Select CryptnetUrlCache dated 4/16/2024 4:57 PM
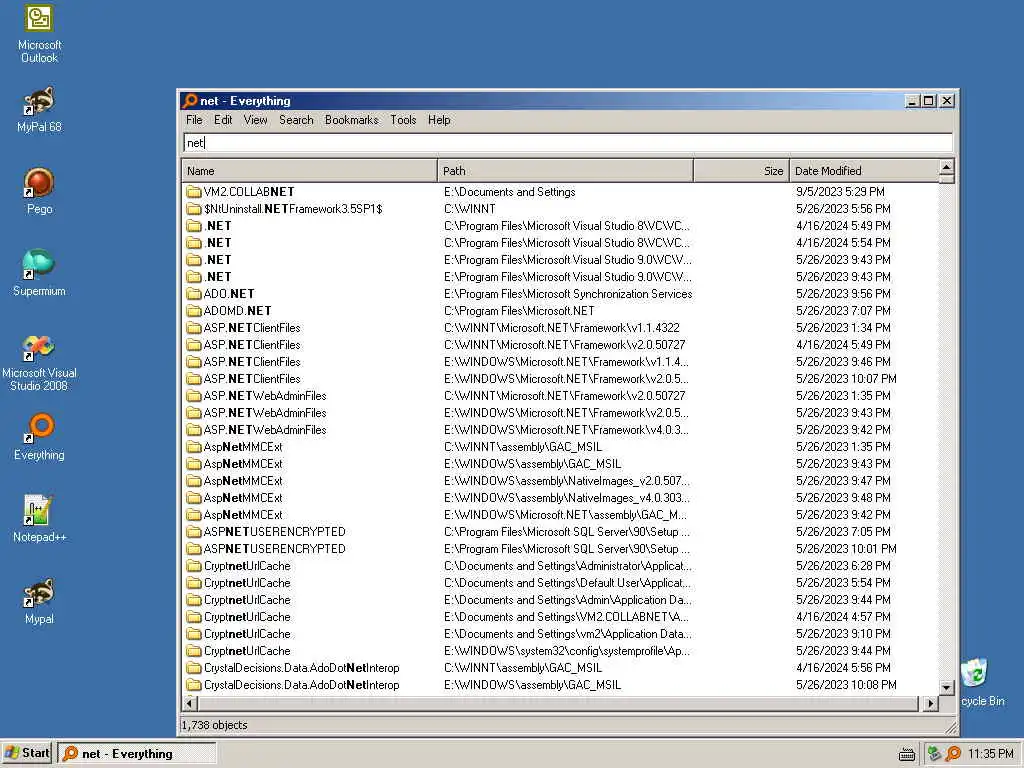Viewport: 1024px width, 768px height. [x=247, y=616]
